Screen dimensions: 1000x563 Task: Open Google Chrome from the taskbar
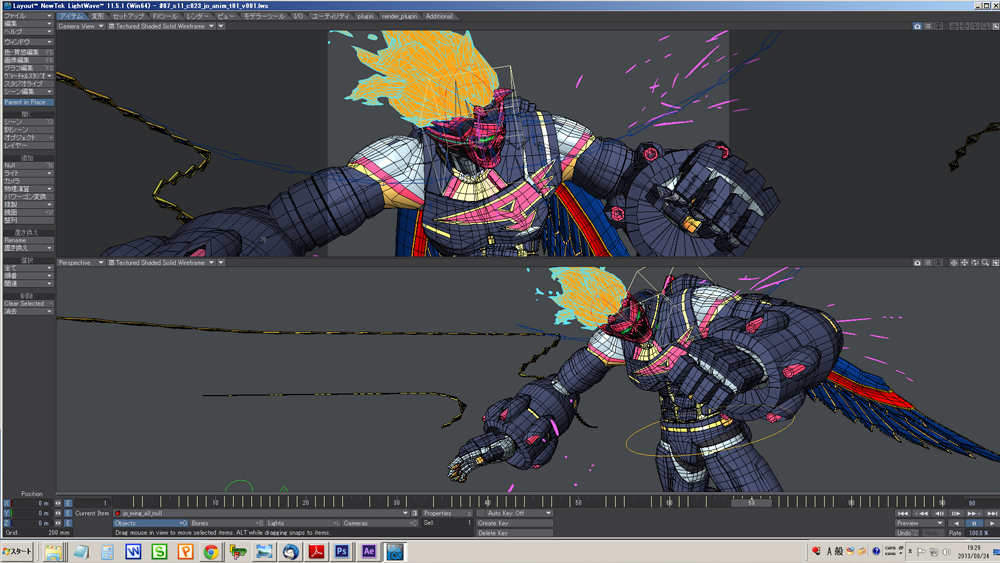pos(212,551)
